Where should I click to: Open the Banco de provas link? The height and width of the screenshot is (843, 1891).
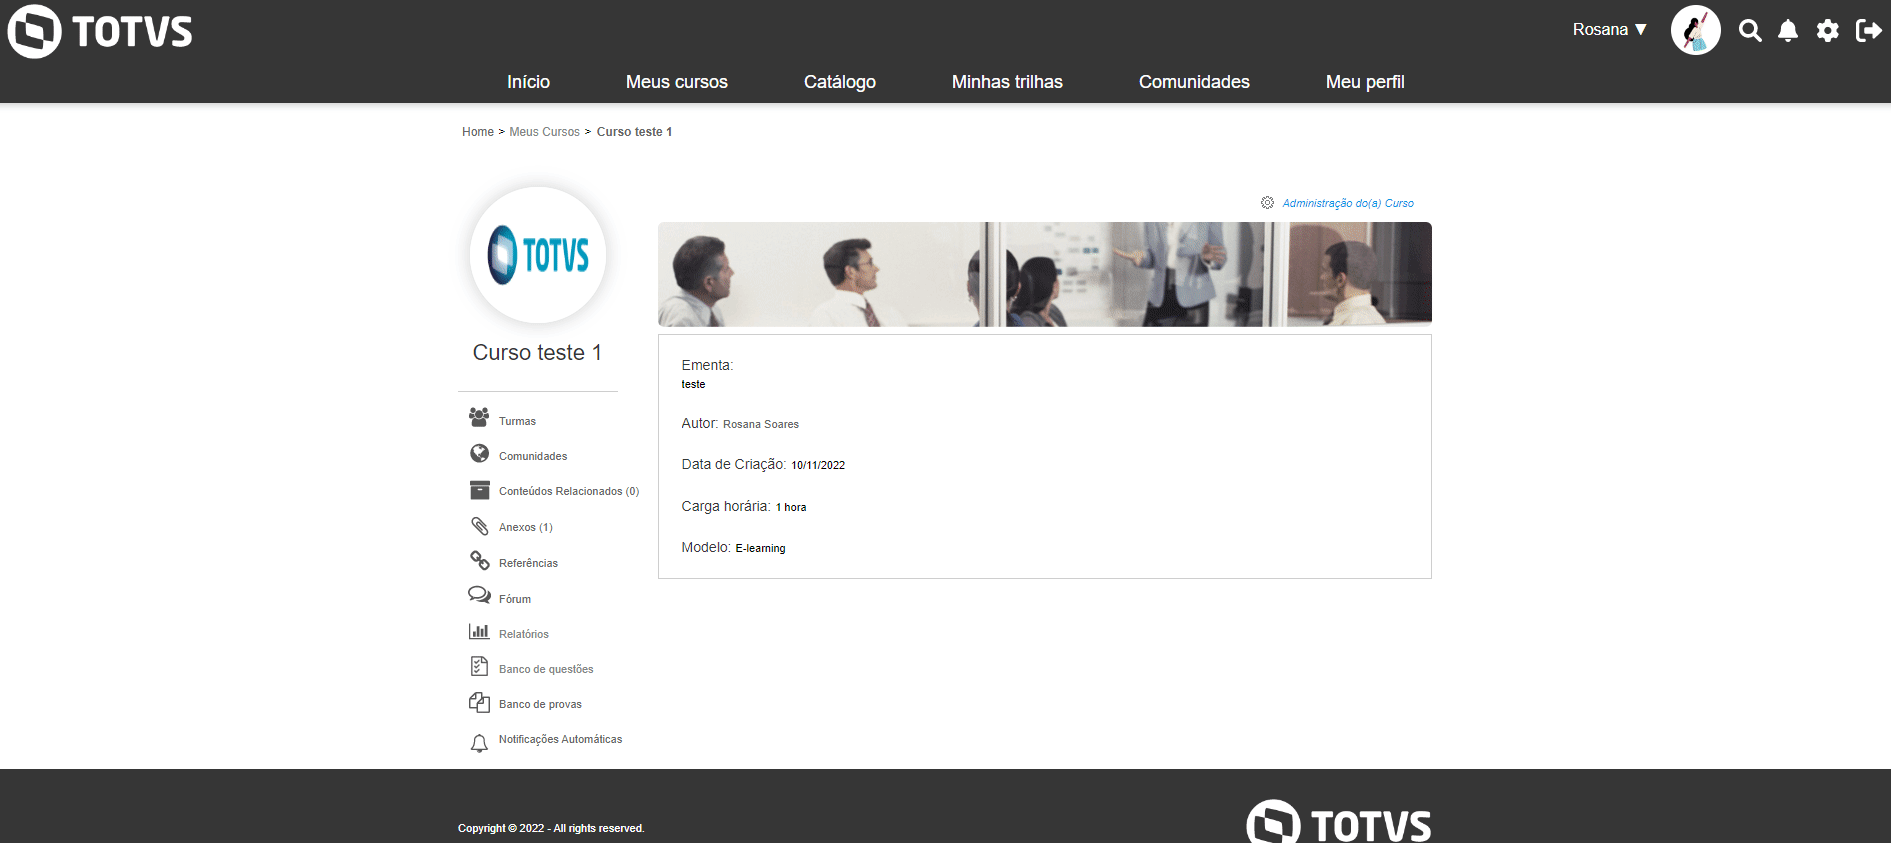pos(540,704)
